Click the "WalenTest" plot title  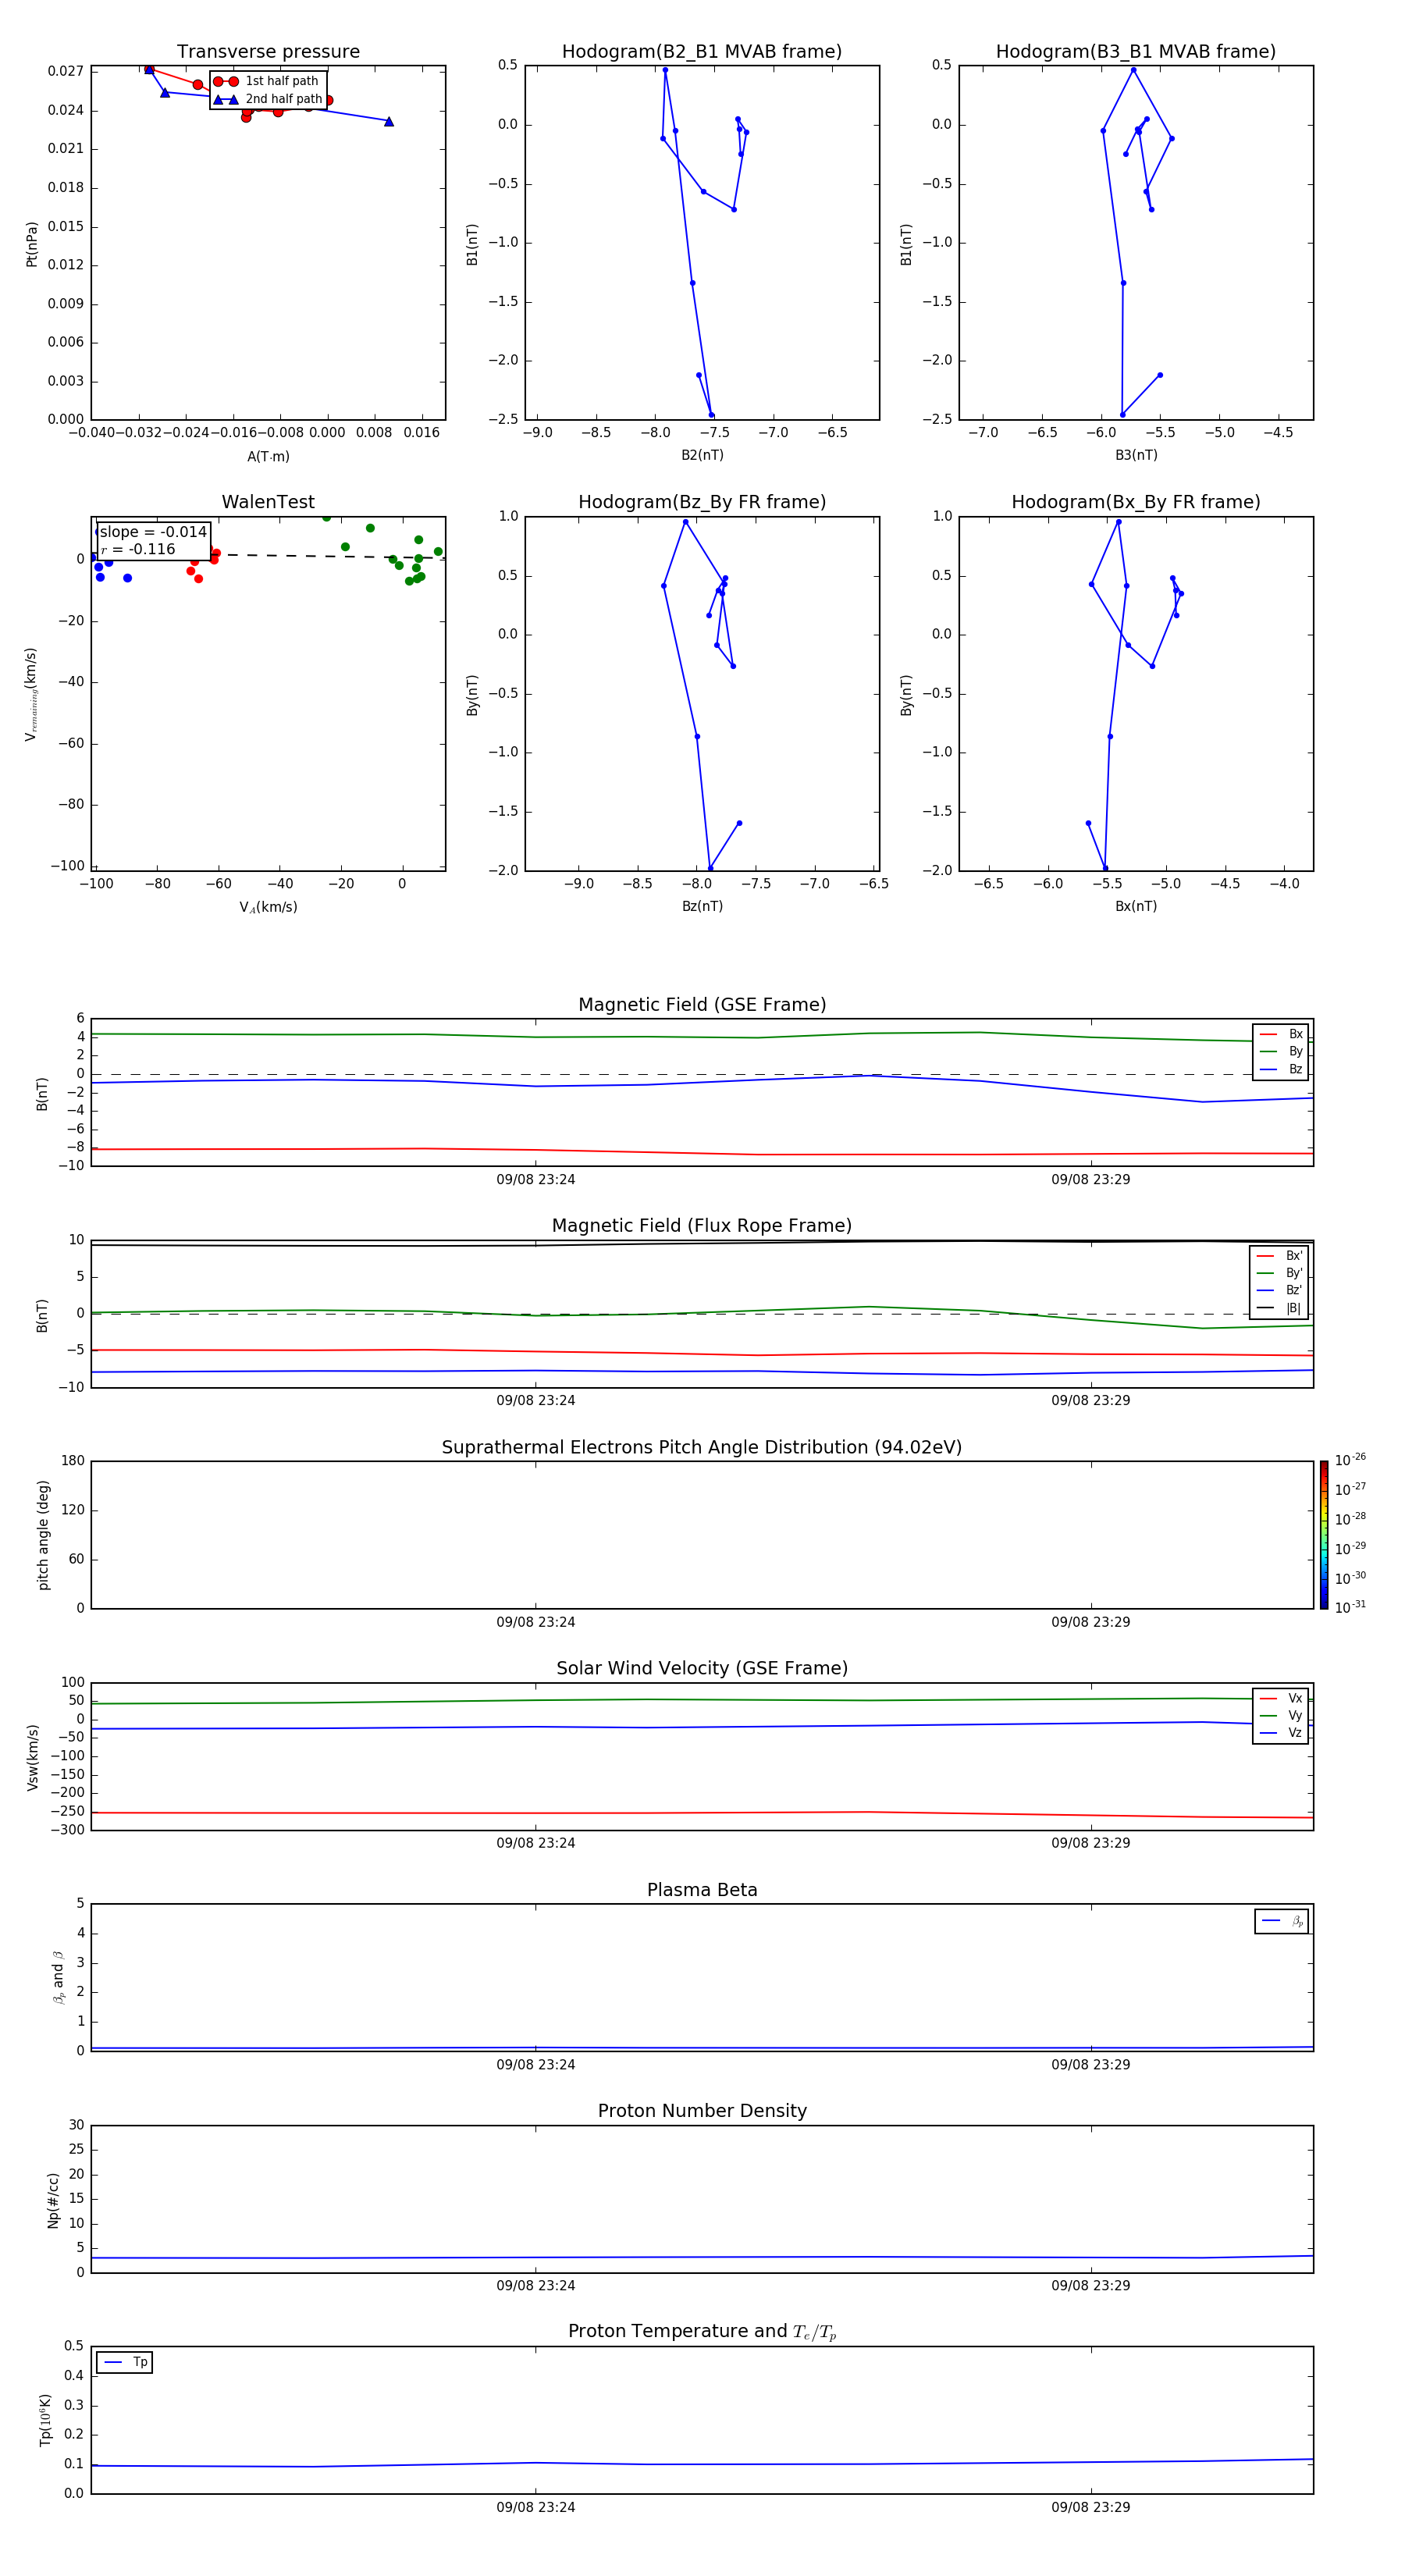(x=268, y=502)
